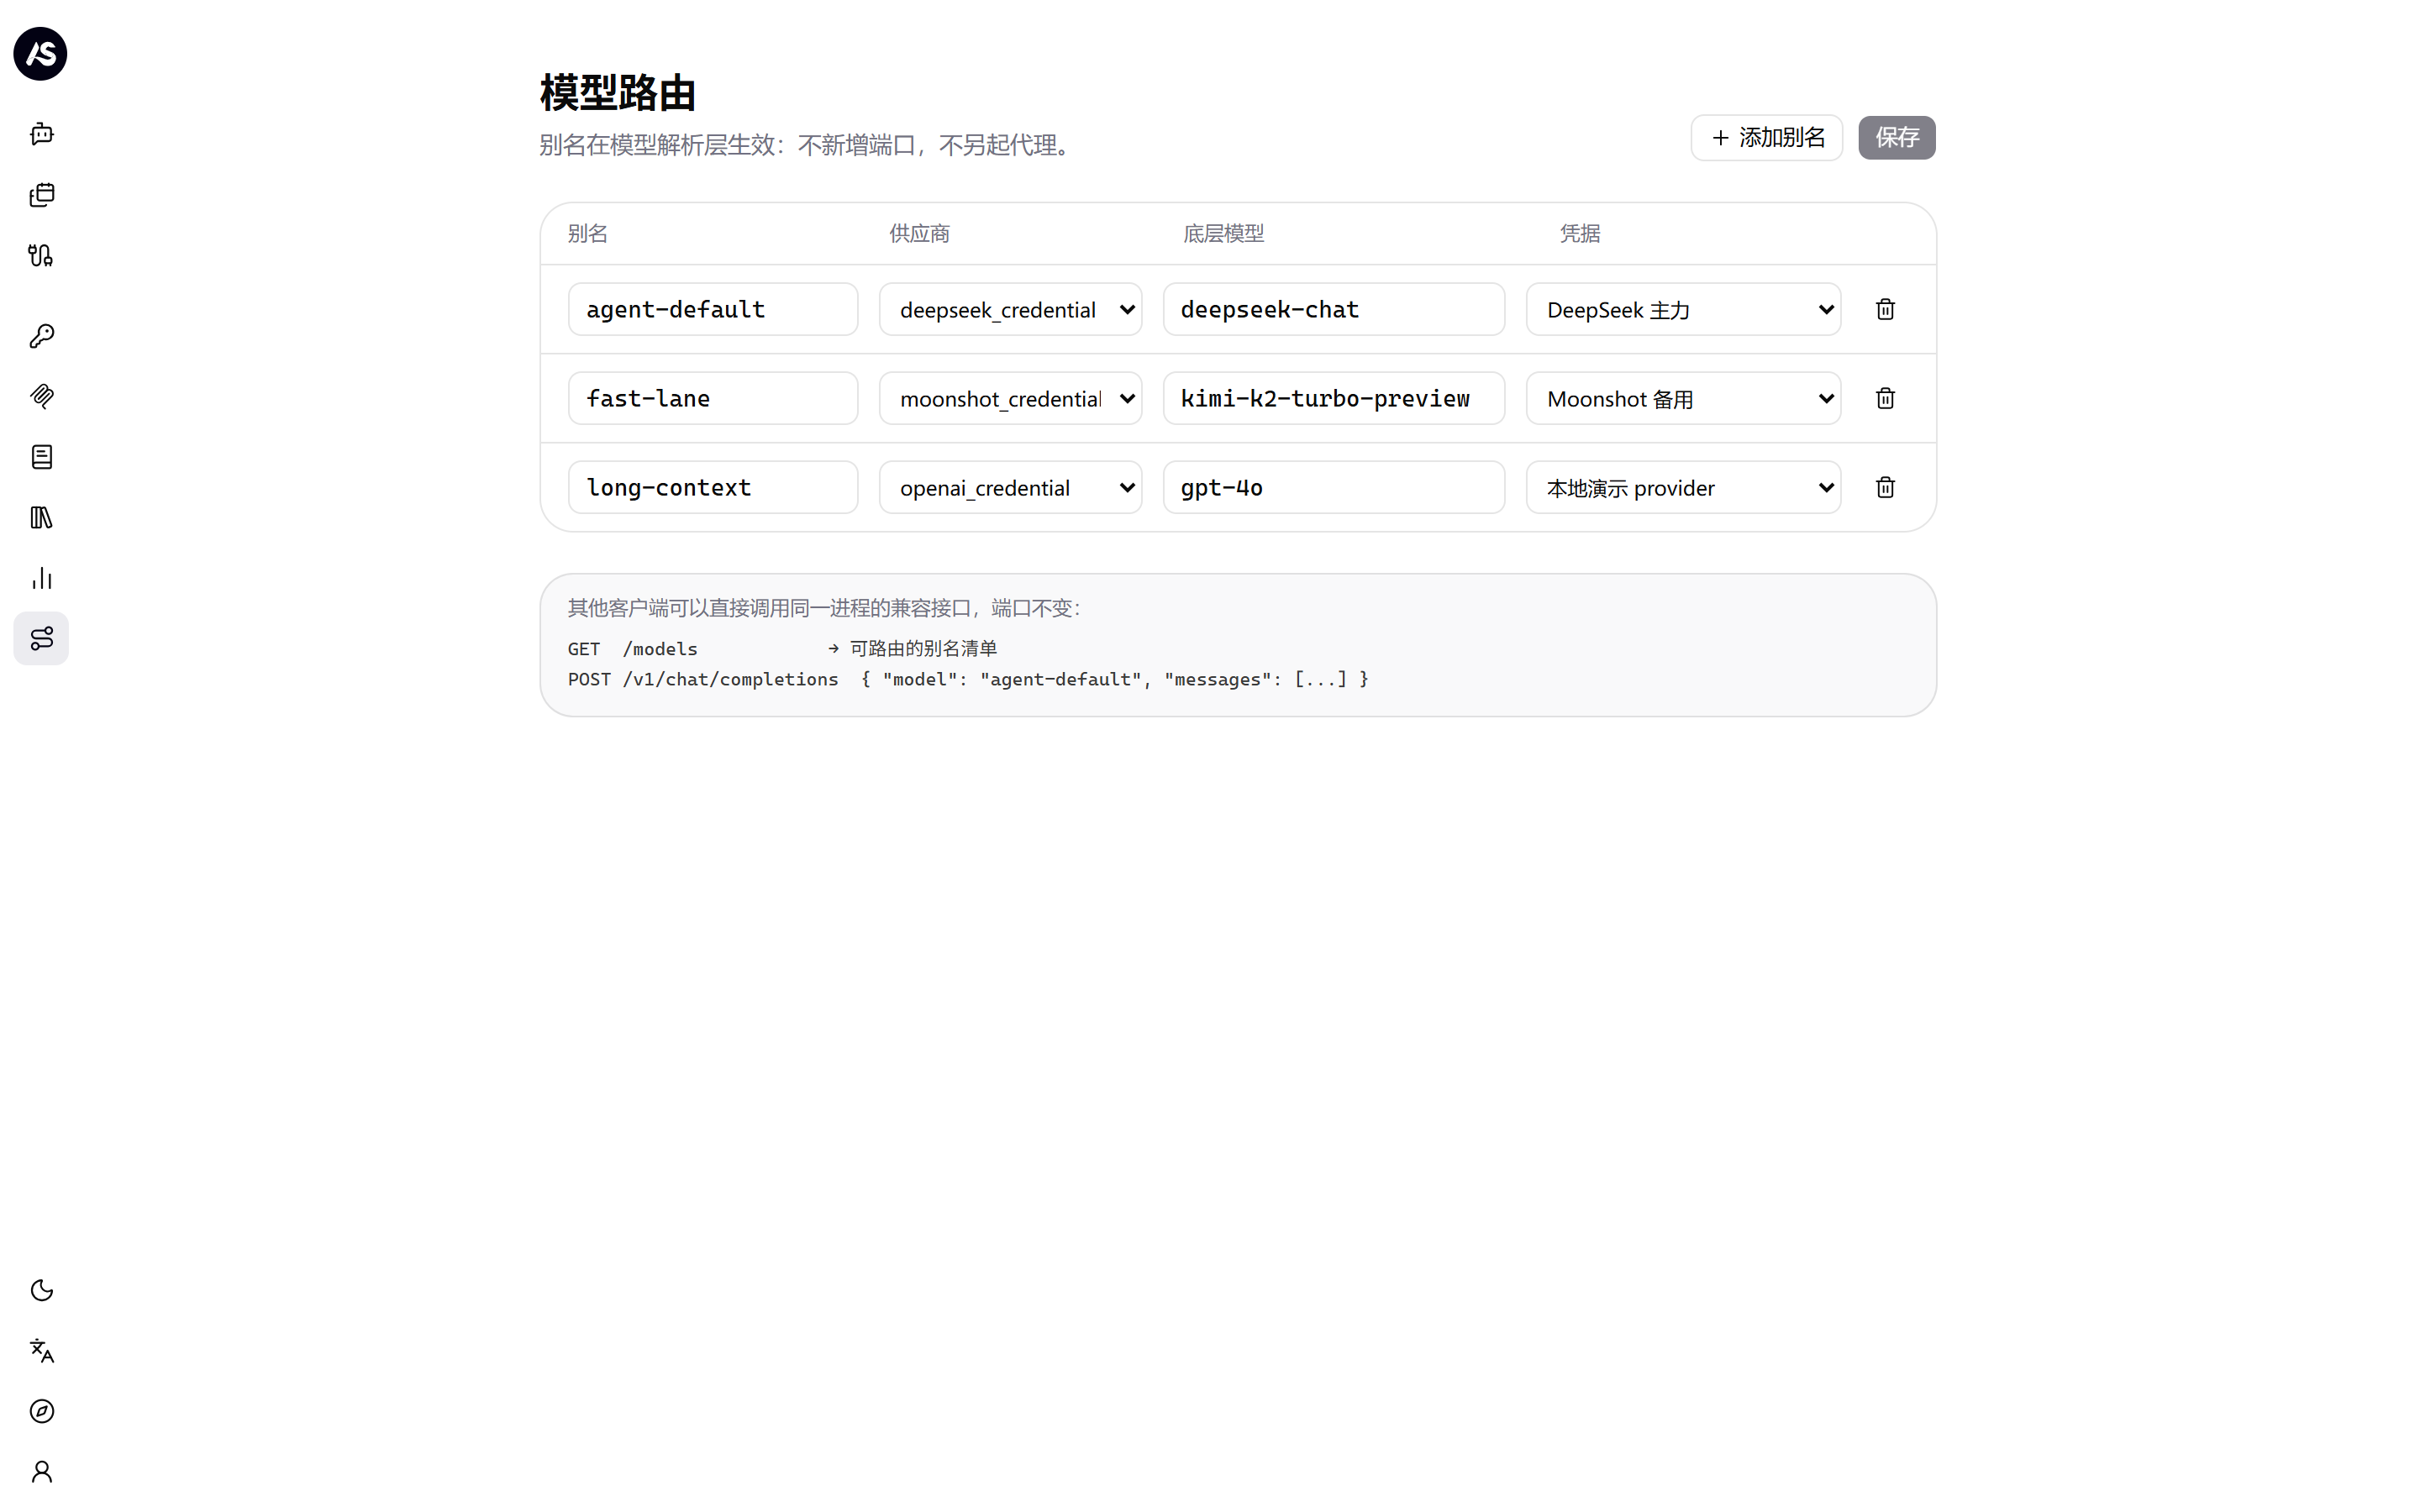Click the 保存 button

(x=1896, y=137)
